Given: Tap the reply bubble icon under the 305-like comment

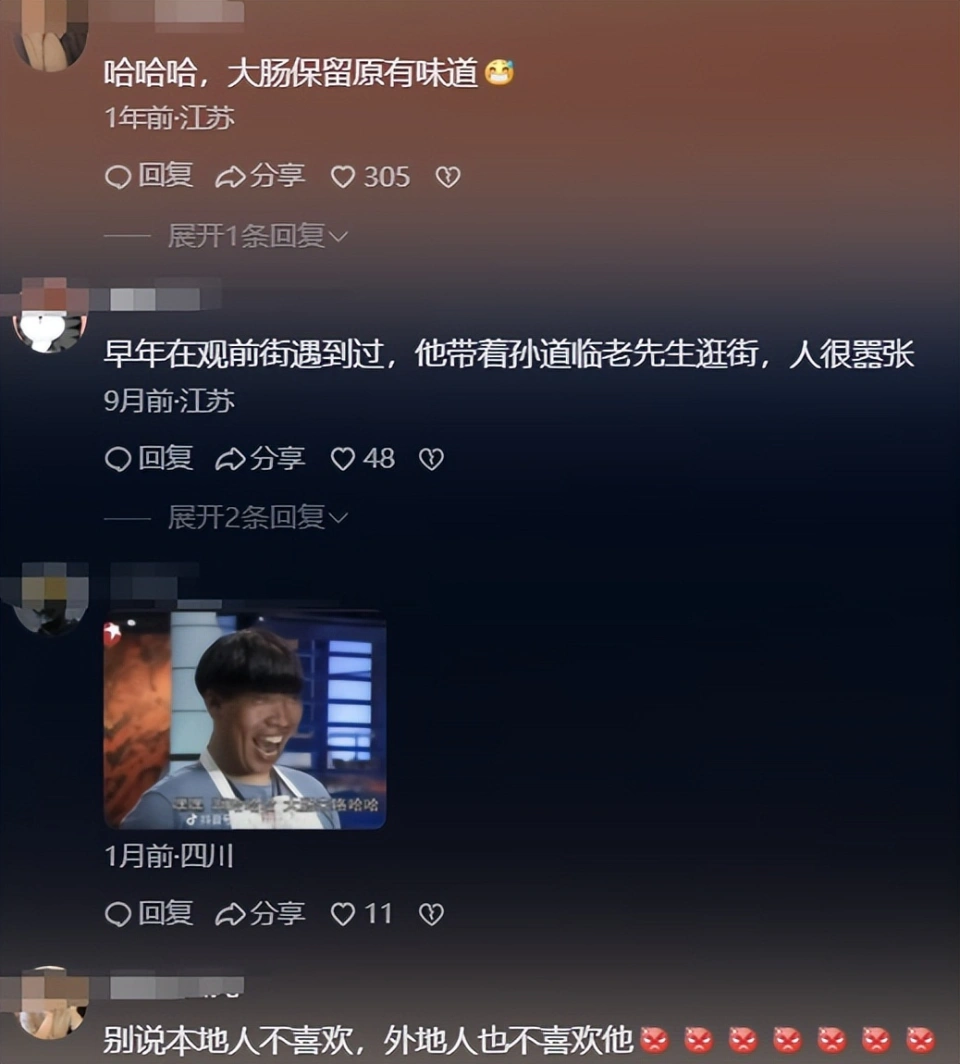Looking at the screenshot, I should (118, 177).
